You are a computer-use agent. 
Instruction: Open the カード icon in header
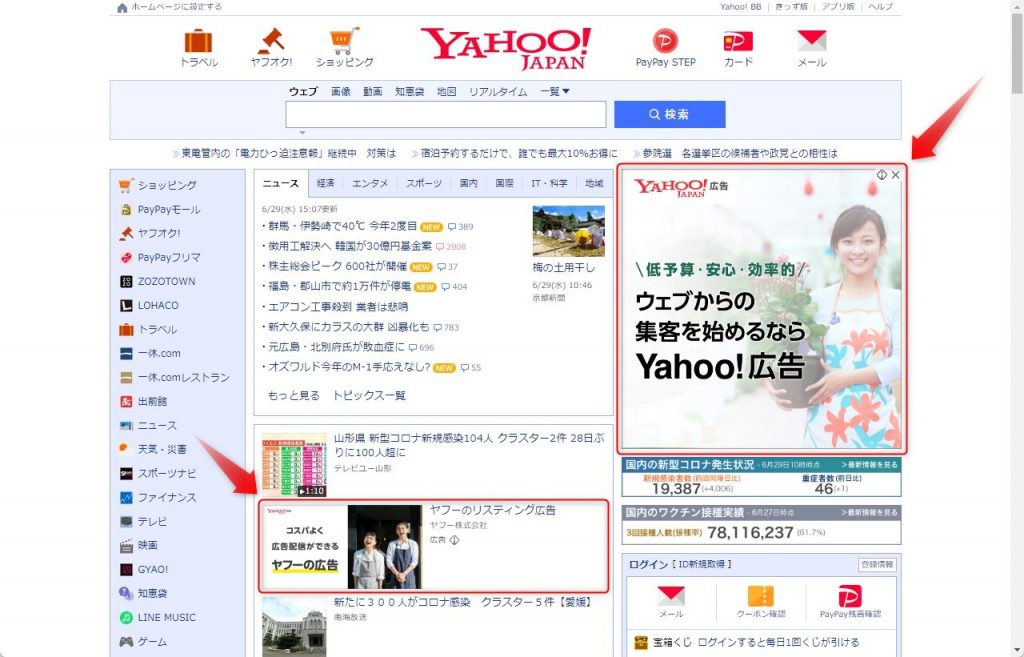pyautogui.click(x=738, y=41)
